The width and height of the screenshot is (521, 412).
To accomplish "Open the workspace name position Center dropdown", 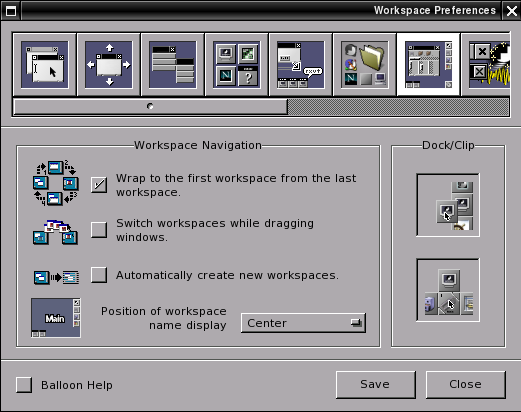I will pos(303,323).
